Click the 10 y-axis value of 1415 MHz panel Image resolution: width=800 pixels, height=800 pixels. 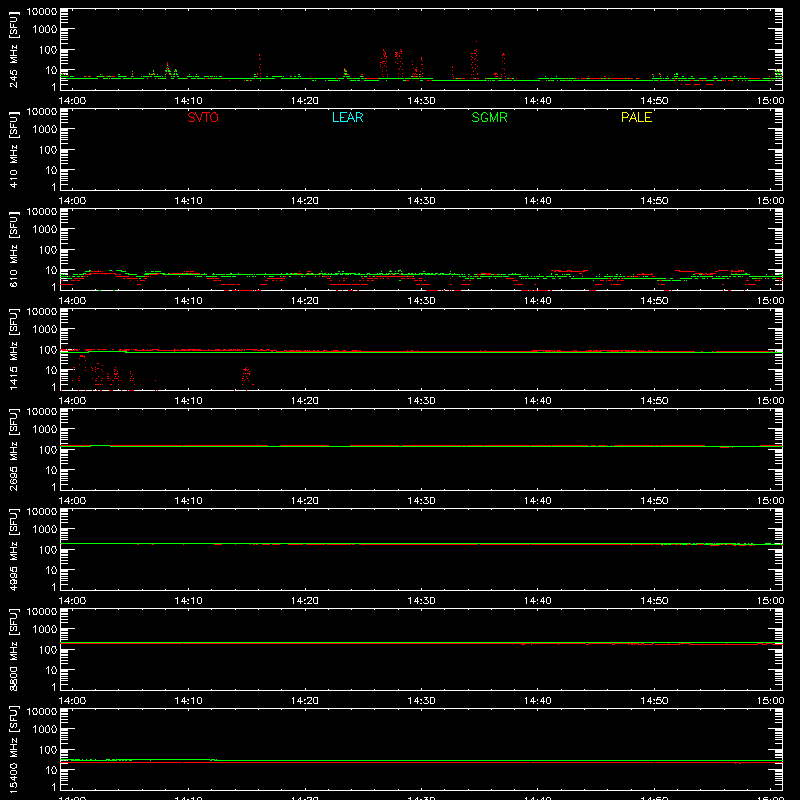(51, 370)
